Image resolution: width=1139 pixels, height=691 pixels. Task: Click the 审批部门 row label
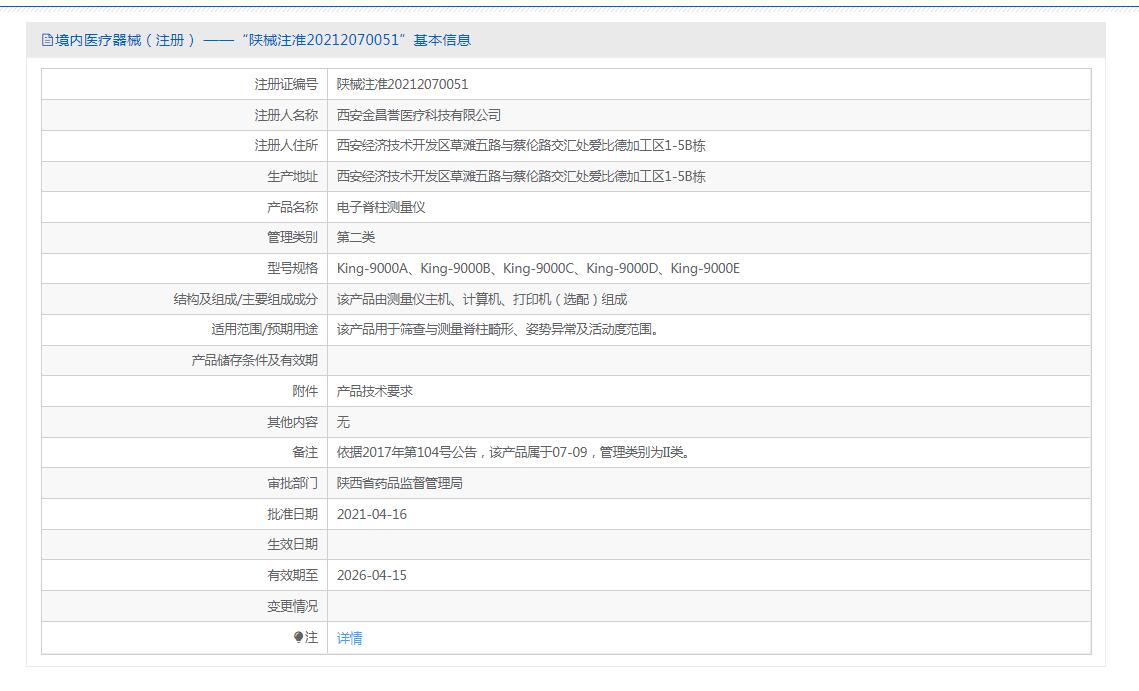click(293, 483)
